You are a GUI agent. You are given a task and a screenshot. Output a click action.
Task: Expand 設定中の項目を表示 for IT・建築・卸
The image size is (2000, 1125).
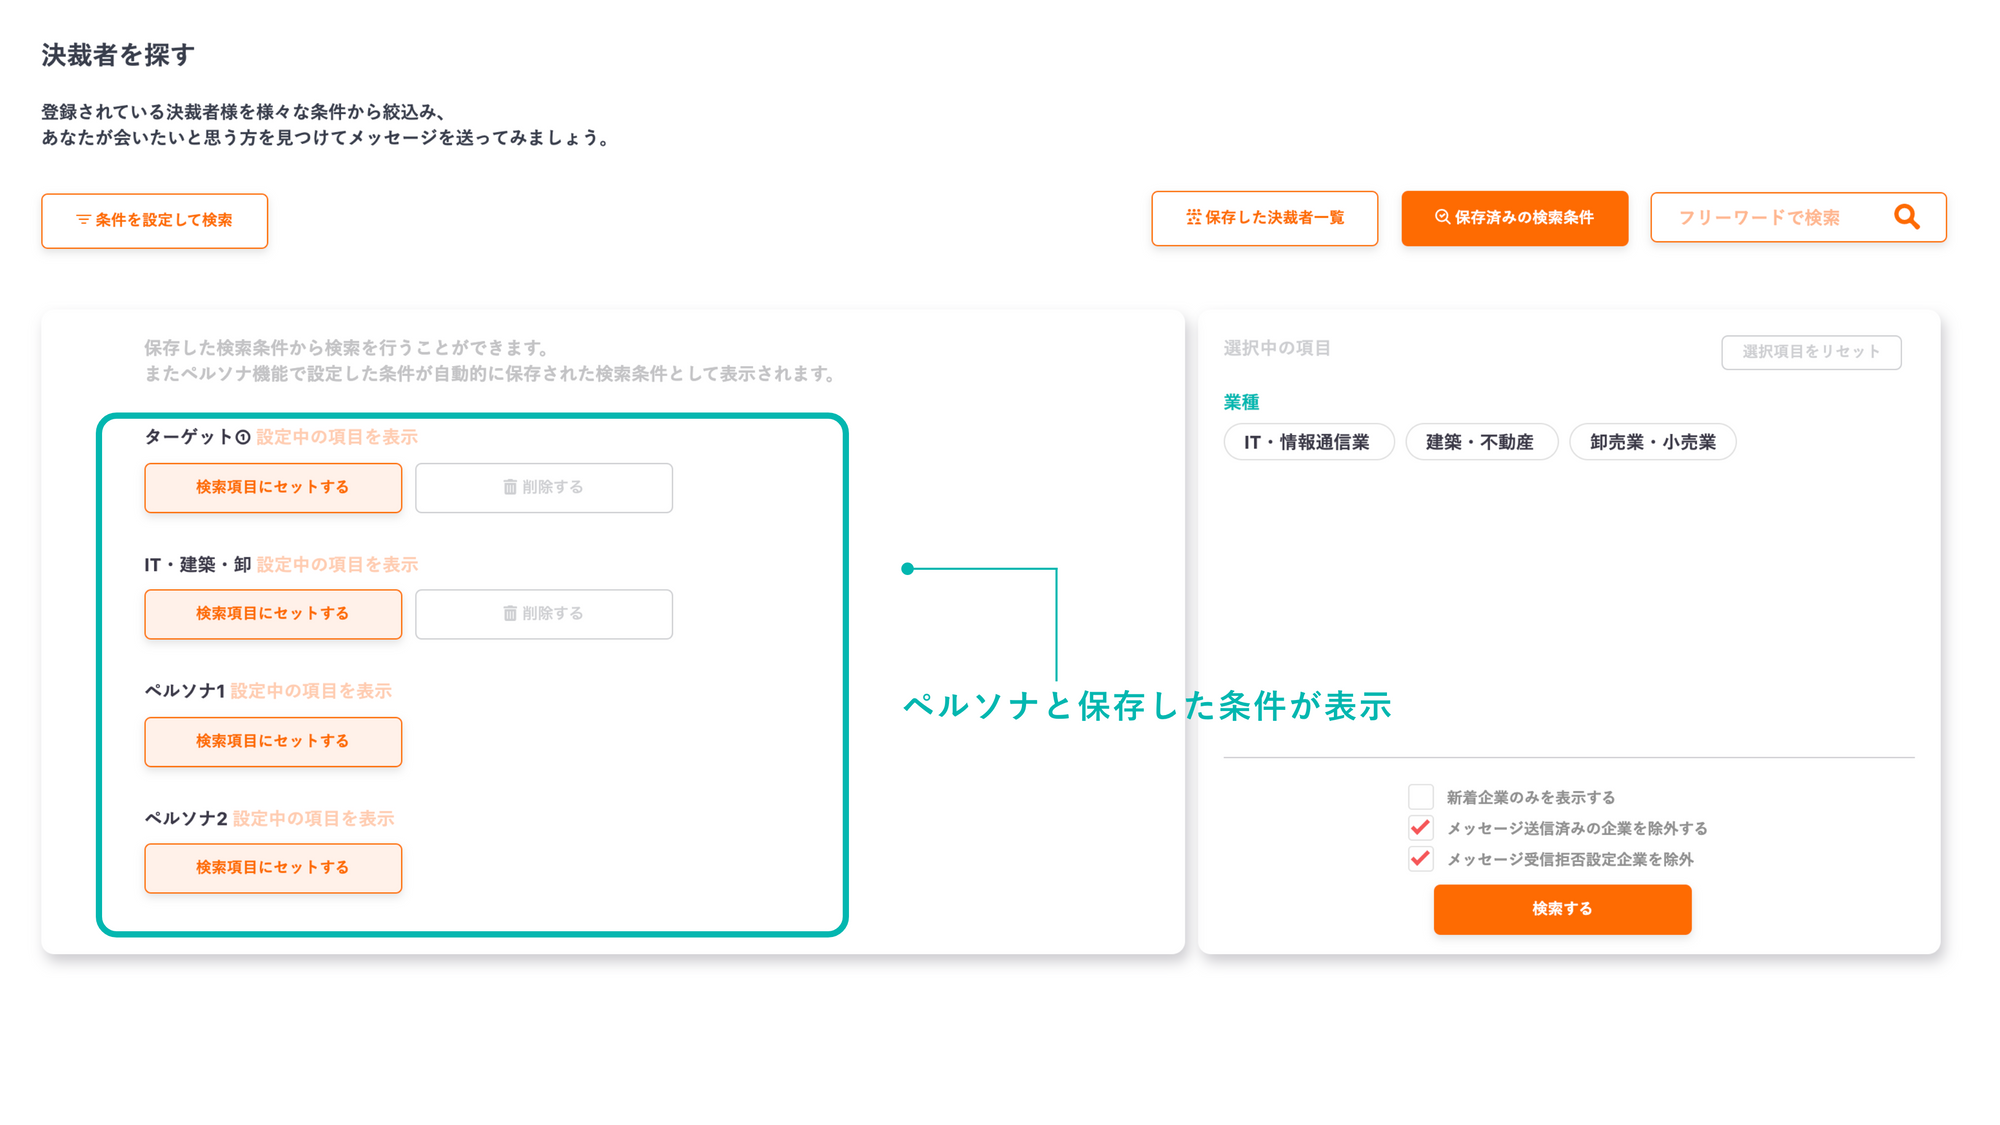337,565
